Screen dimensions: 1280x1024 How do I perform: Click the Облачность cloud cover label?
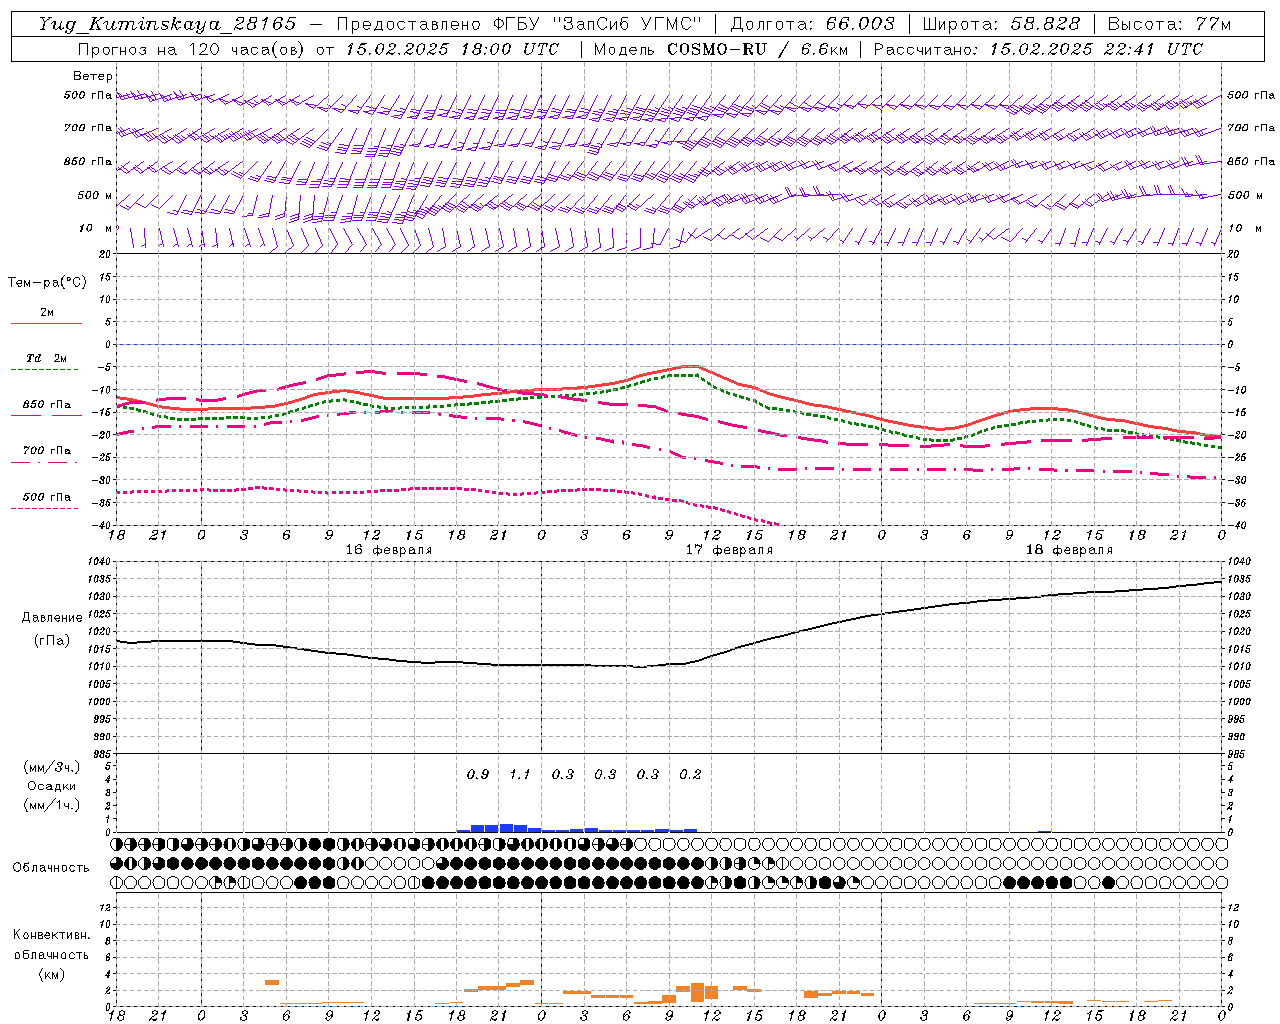point(51,867)
